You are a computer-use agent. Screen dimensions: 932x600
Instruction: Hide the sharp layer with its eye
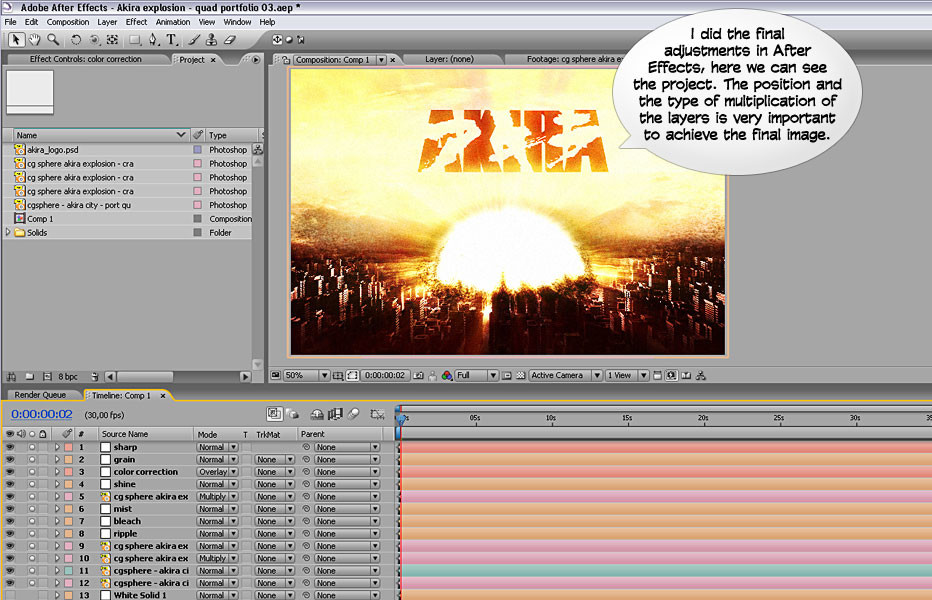10,447
